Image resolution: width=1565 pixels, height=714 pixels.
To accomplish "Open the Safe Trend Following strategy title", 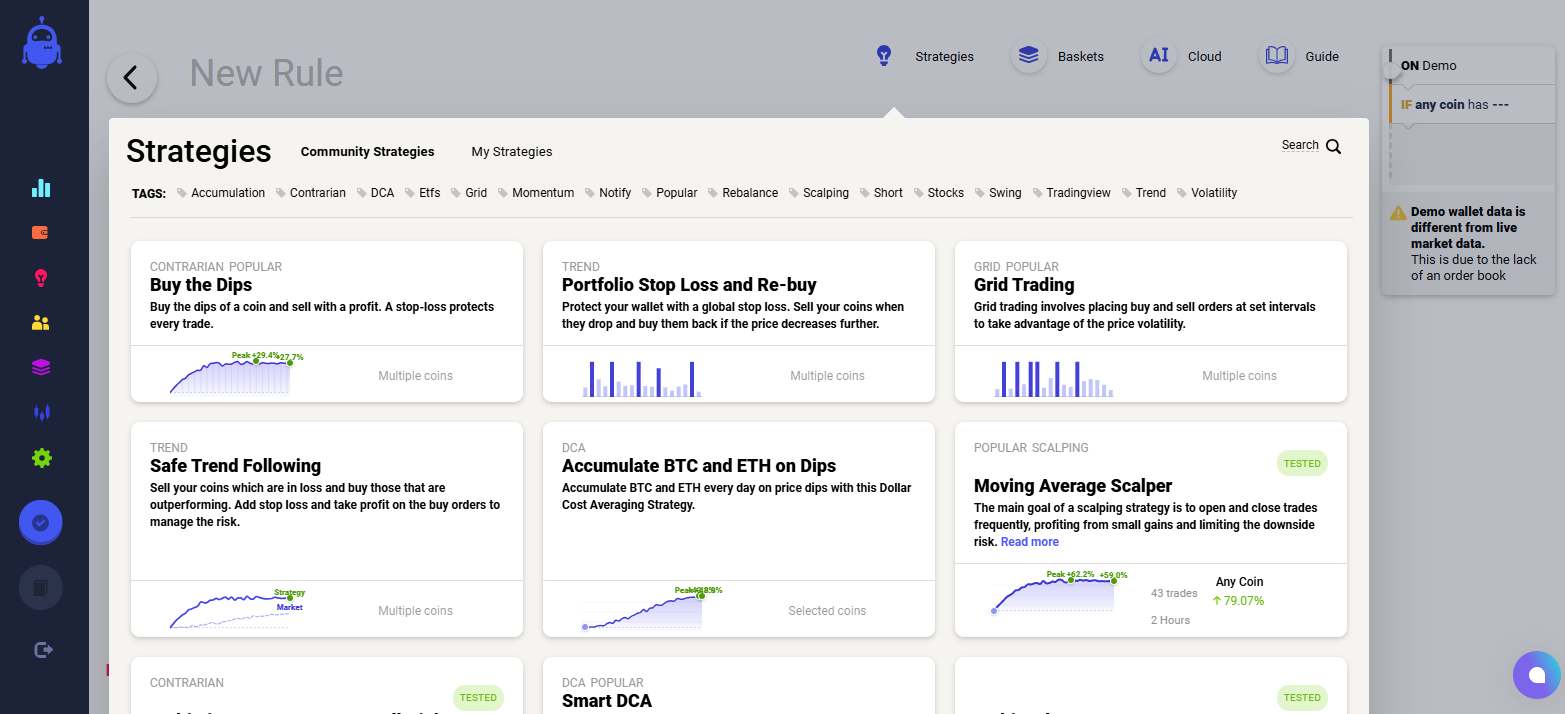I will click(x=235, y=466).
